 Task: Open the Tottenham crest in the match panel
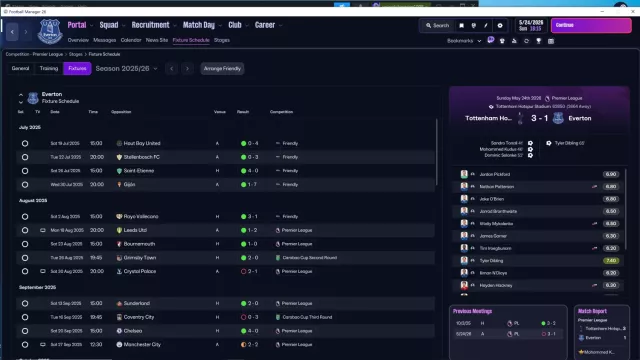coord(520,118)
